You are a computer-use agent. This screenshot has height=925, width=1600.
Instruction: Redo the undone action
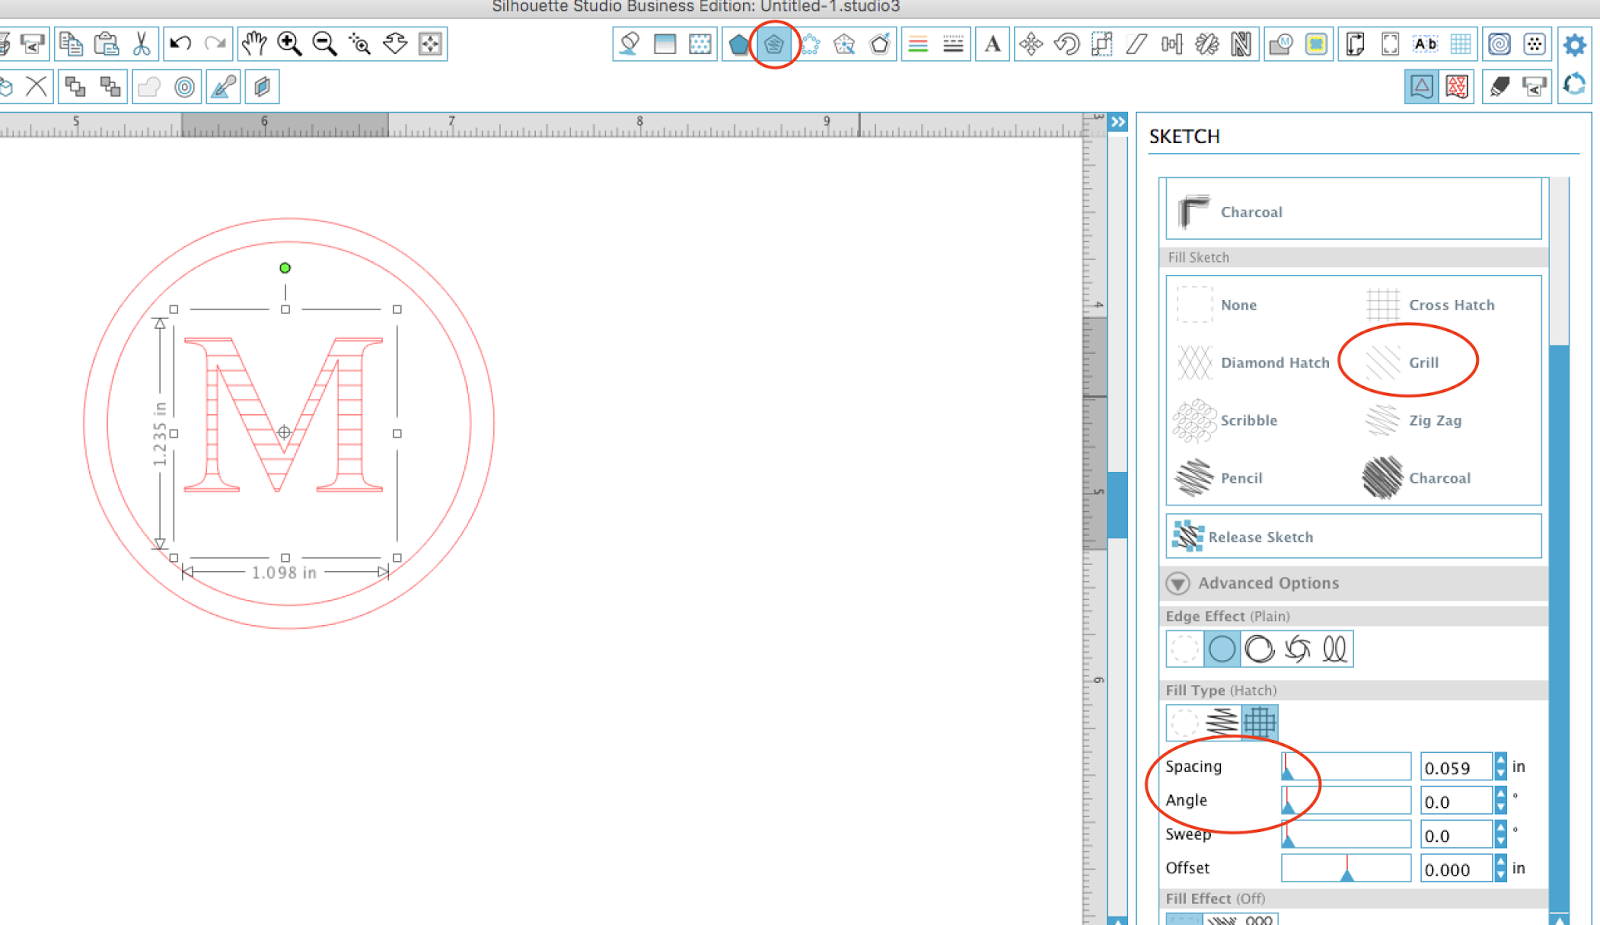coord(215,44)
